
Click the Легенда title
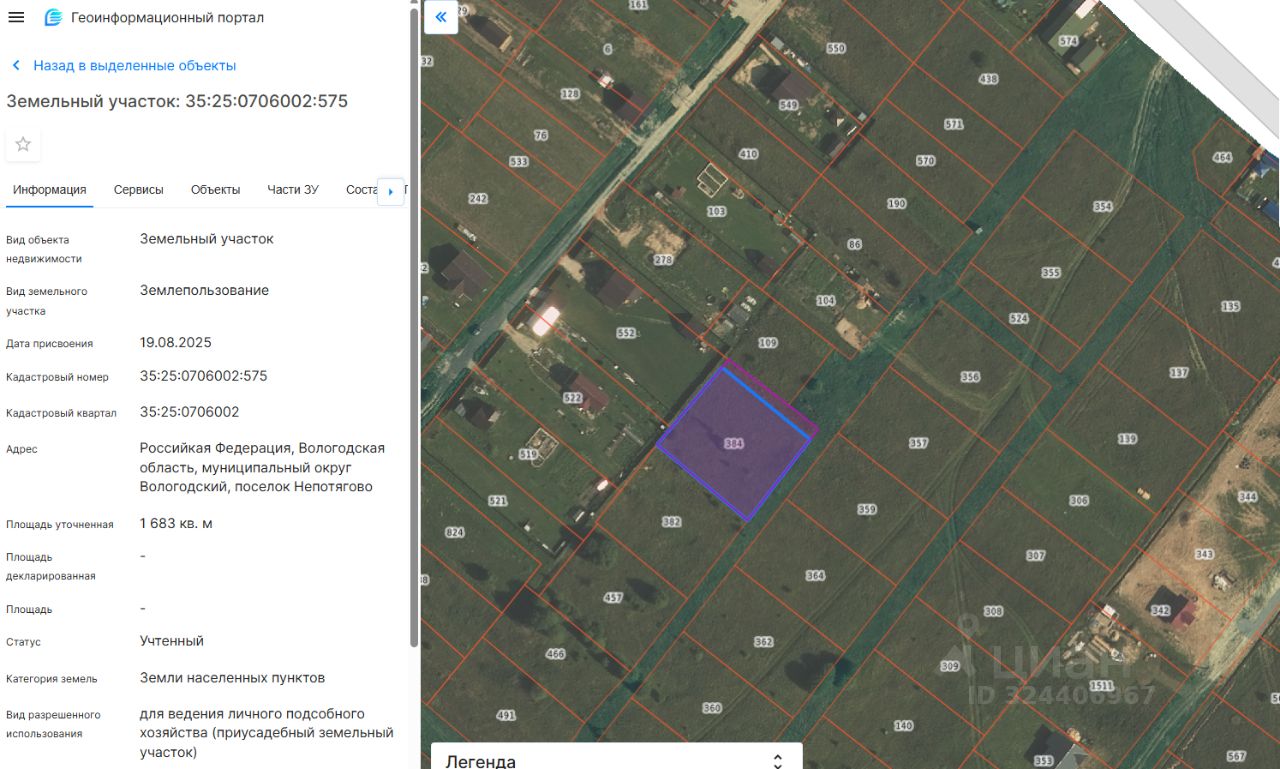click(481, 761)
